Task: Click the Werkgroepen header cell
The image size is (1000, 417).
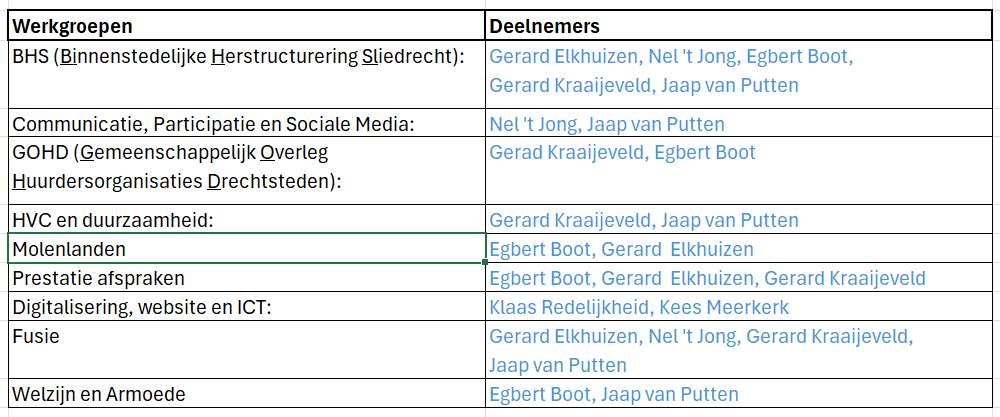Action: coord(245,25)
